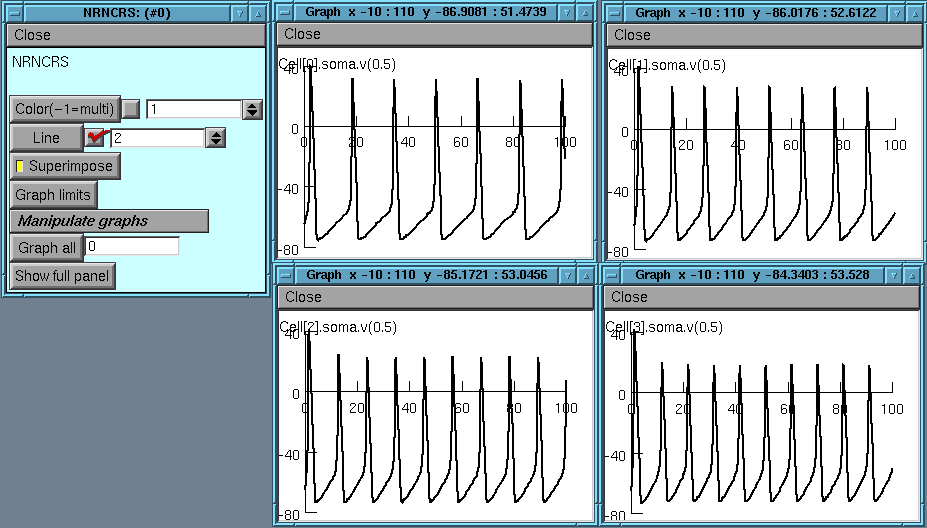The image size is (927, 528).
Task: Open window menu of NRNCRS panel
Action: (x=14, y=13)
